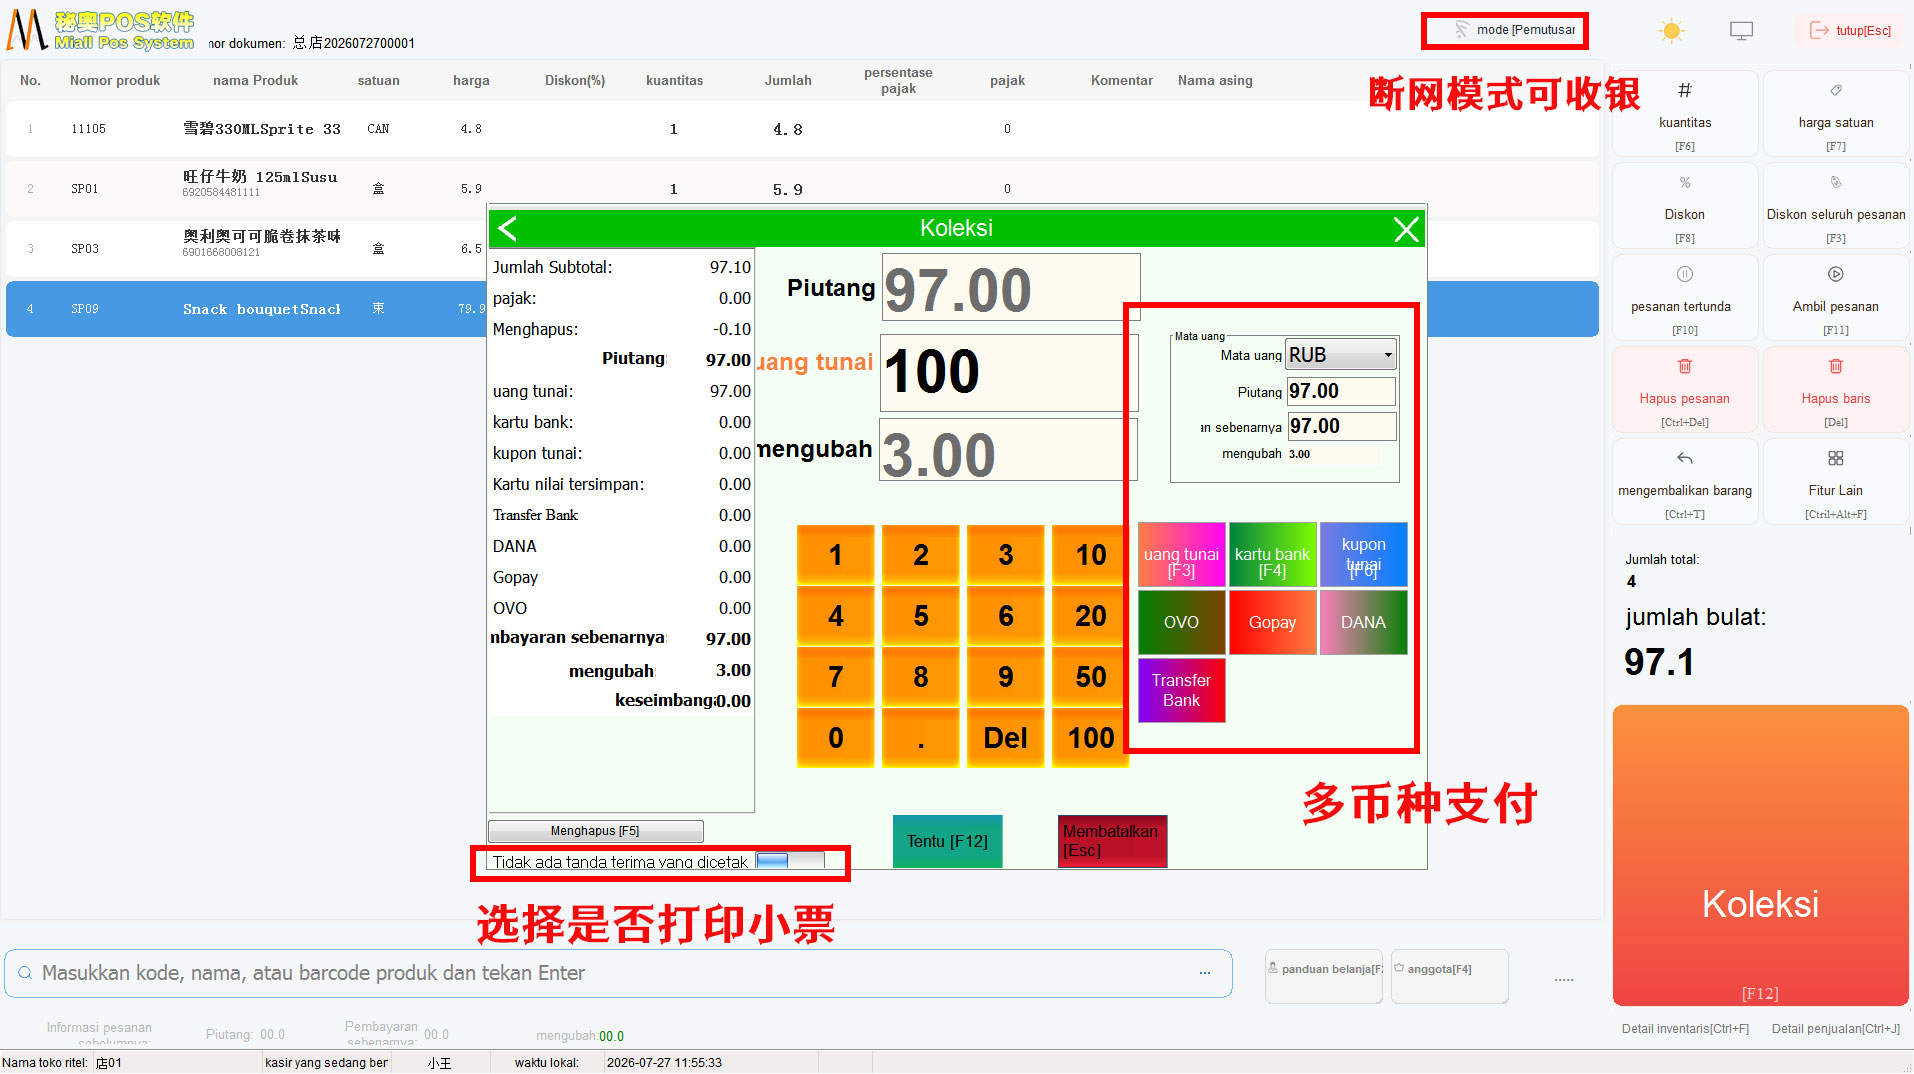1914x1074 pixels.
Task: Select the harga satuan [F7] tag button
Action: click(x=1836, y=114)
